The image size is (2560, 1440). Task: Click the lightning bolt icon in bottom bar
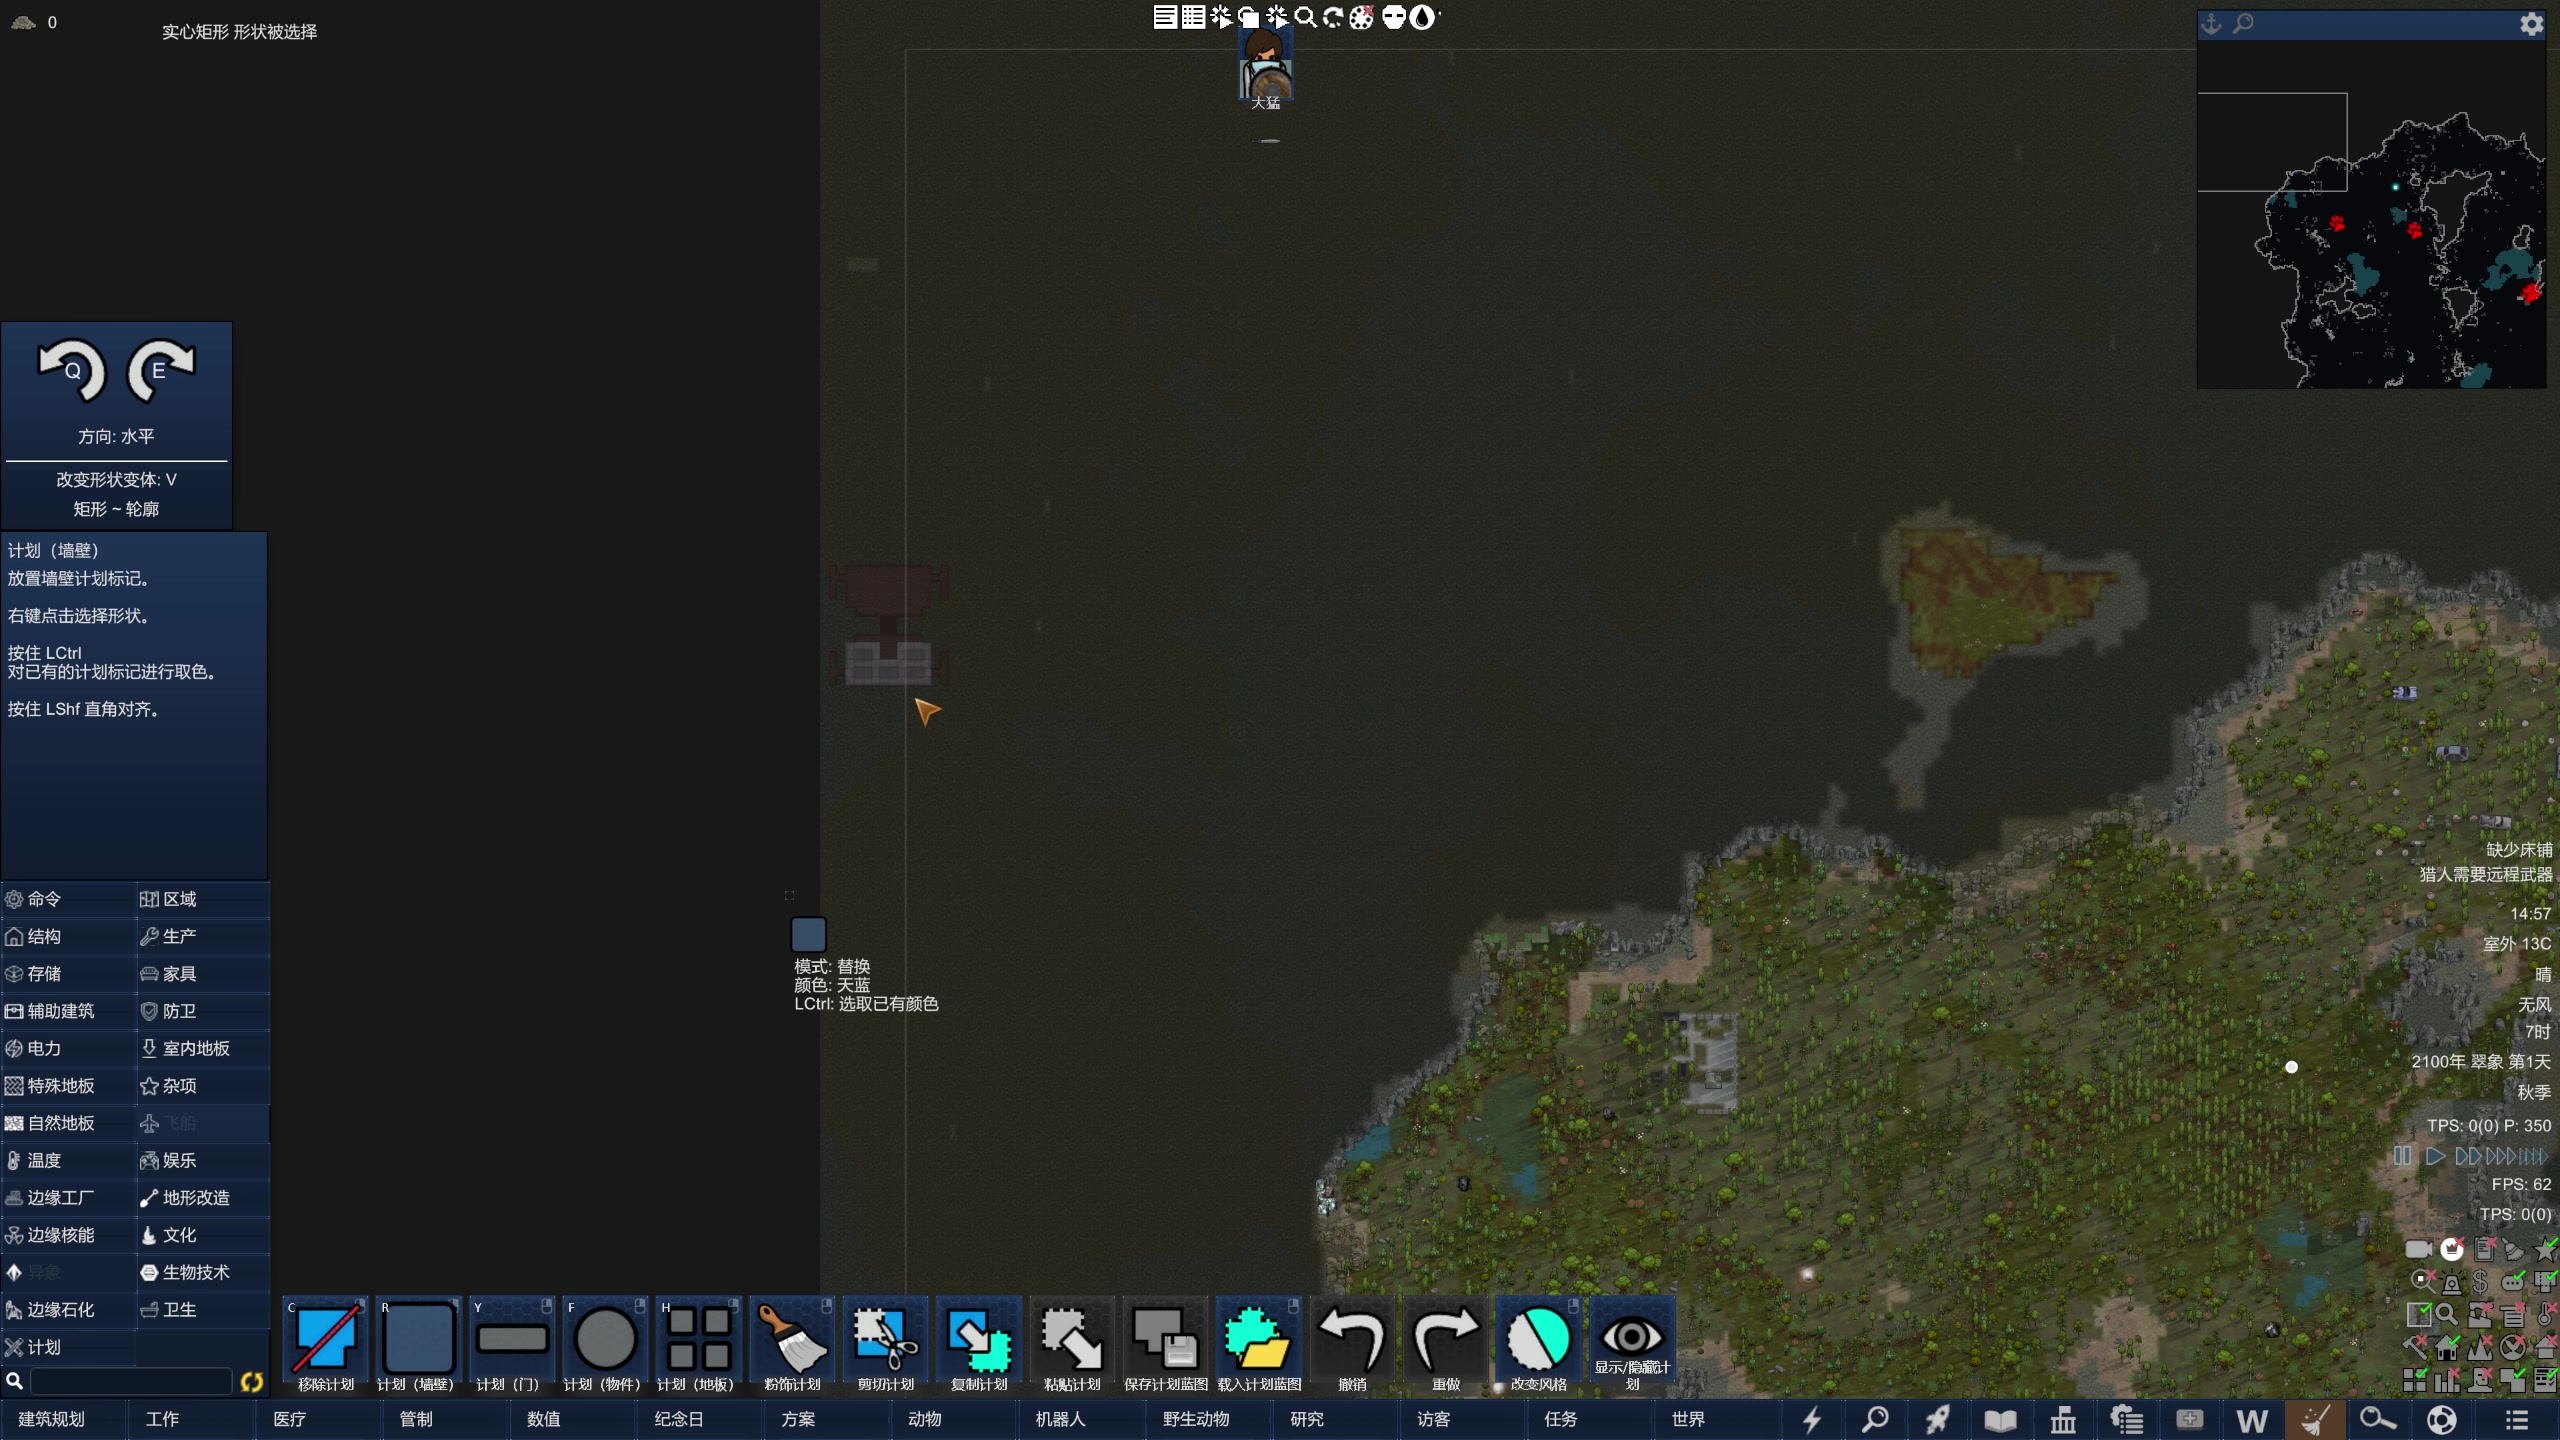click(x=1811, y=1419)
